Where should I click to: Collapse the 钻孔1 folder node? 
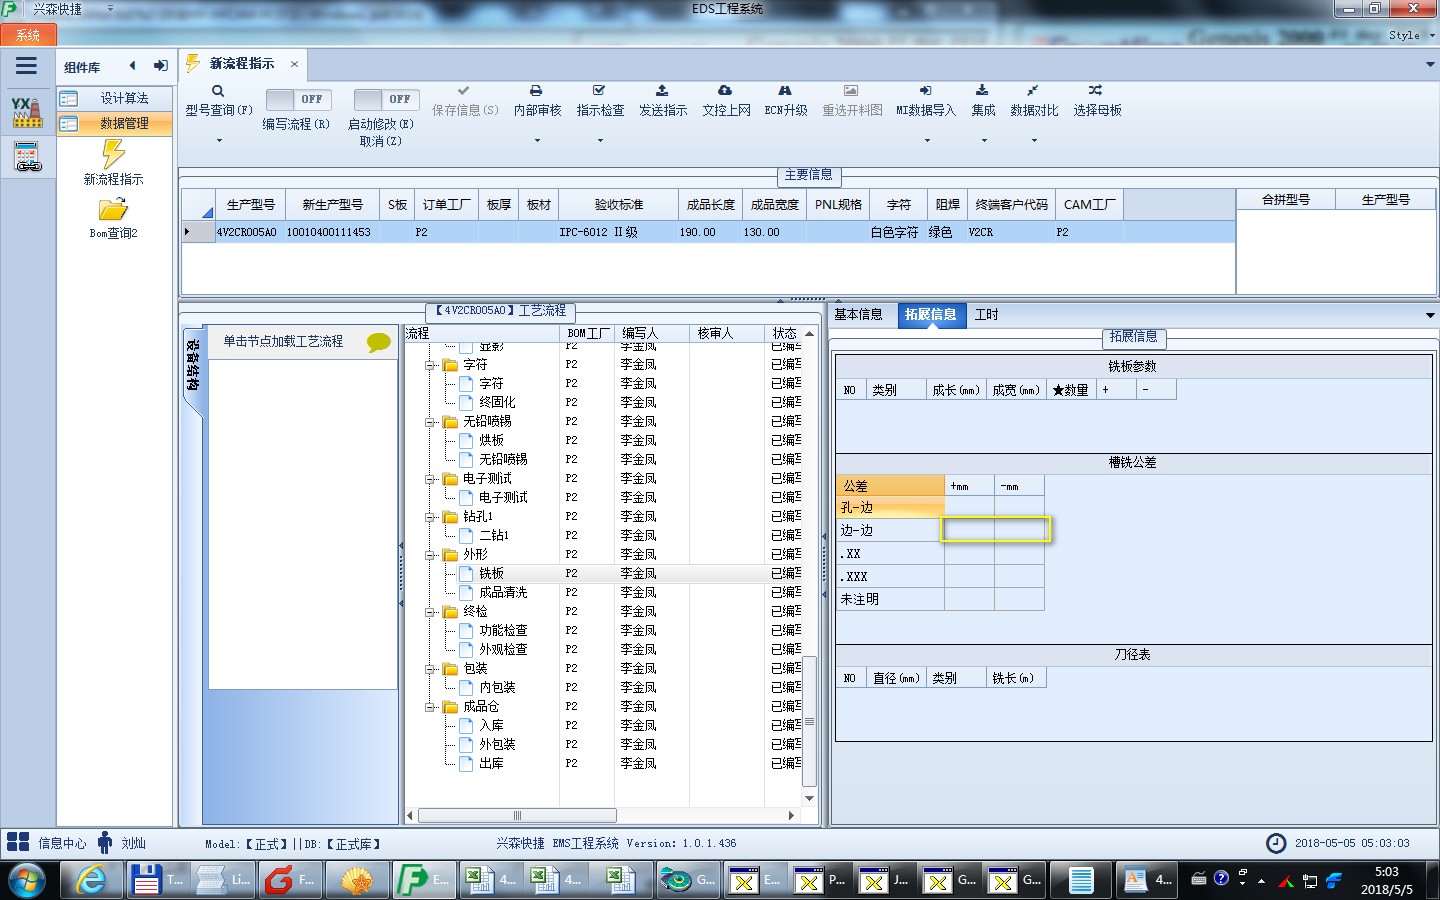point(431,517)
